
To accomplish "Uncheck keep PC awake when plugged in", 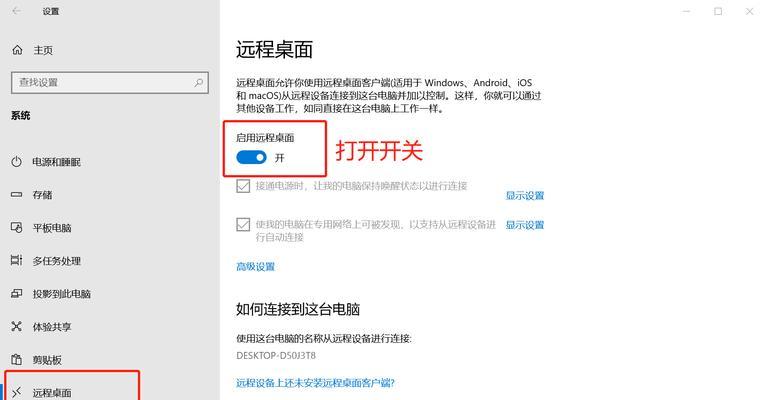I will click(243, 186).
